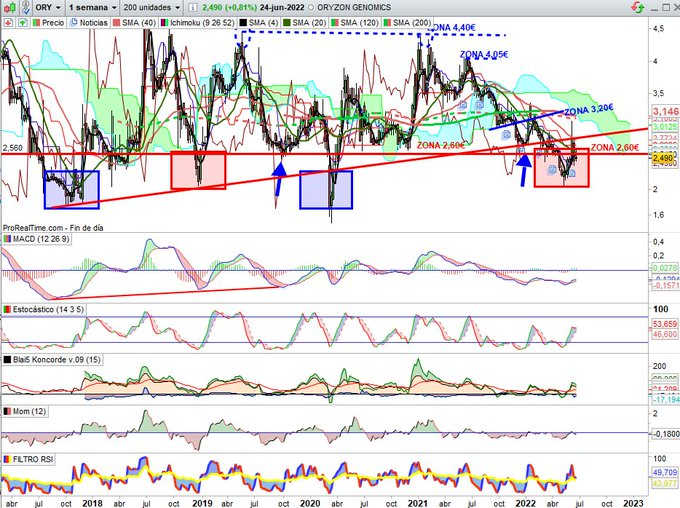Click the 2023 label on time axis
Screen dimensions: 680x508
coord(634,503)
